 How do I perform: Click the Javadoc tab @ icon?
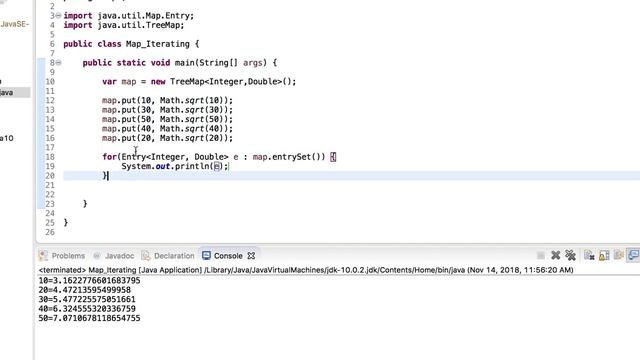[x=97, y=256]
